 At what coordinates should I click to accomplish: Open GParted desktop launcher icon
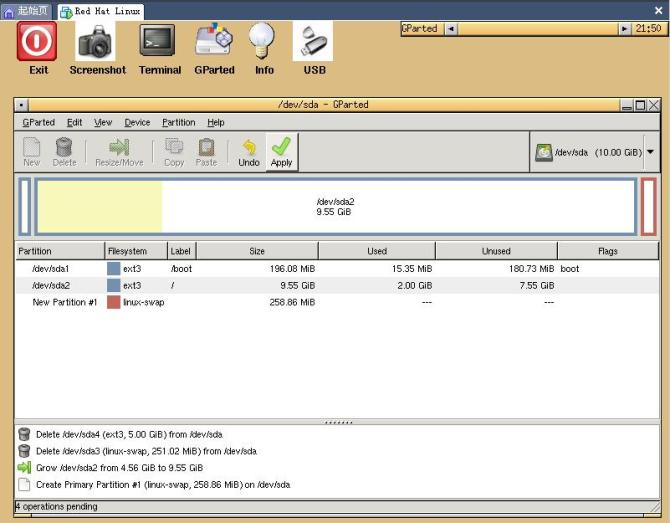pos(214,39)
